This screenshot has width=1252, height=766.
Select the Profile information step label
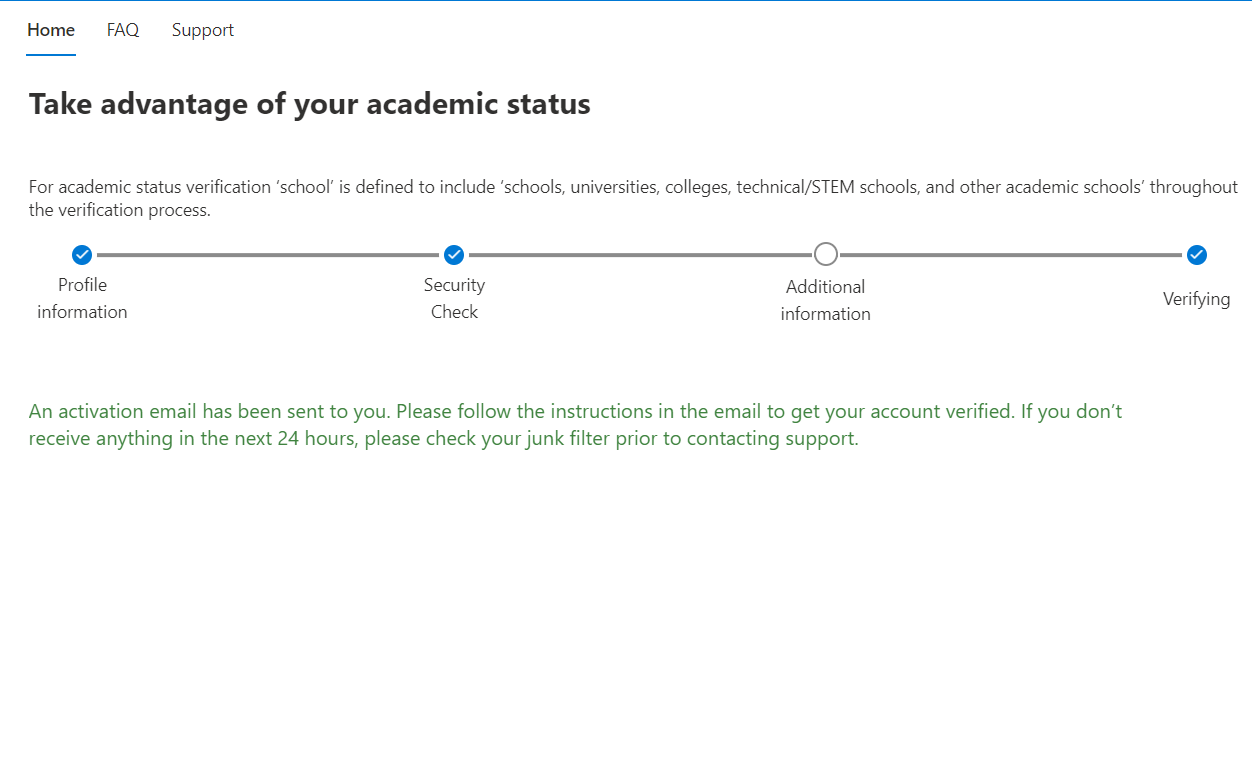point(82,298)
